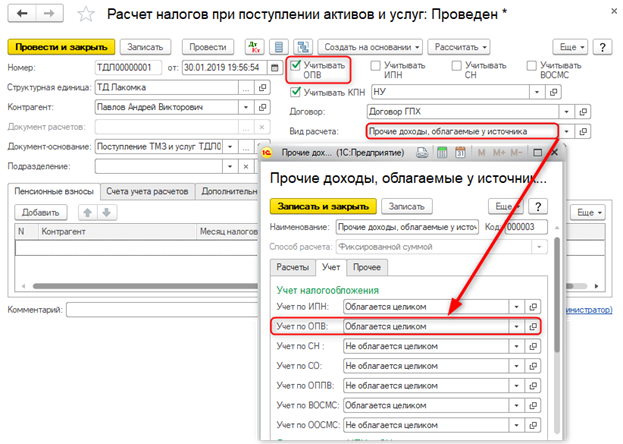Open Учет по ОПВ value form icon
This screenshot has width=623, height=444.
click(x=534, y=326)
